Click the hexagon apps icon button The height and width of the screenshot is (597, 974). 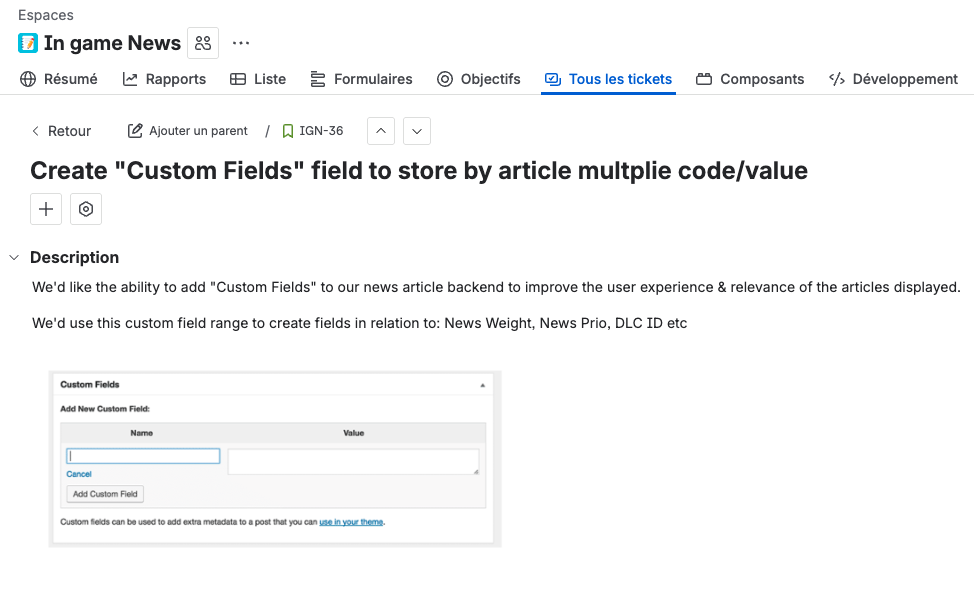point(86,209)
